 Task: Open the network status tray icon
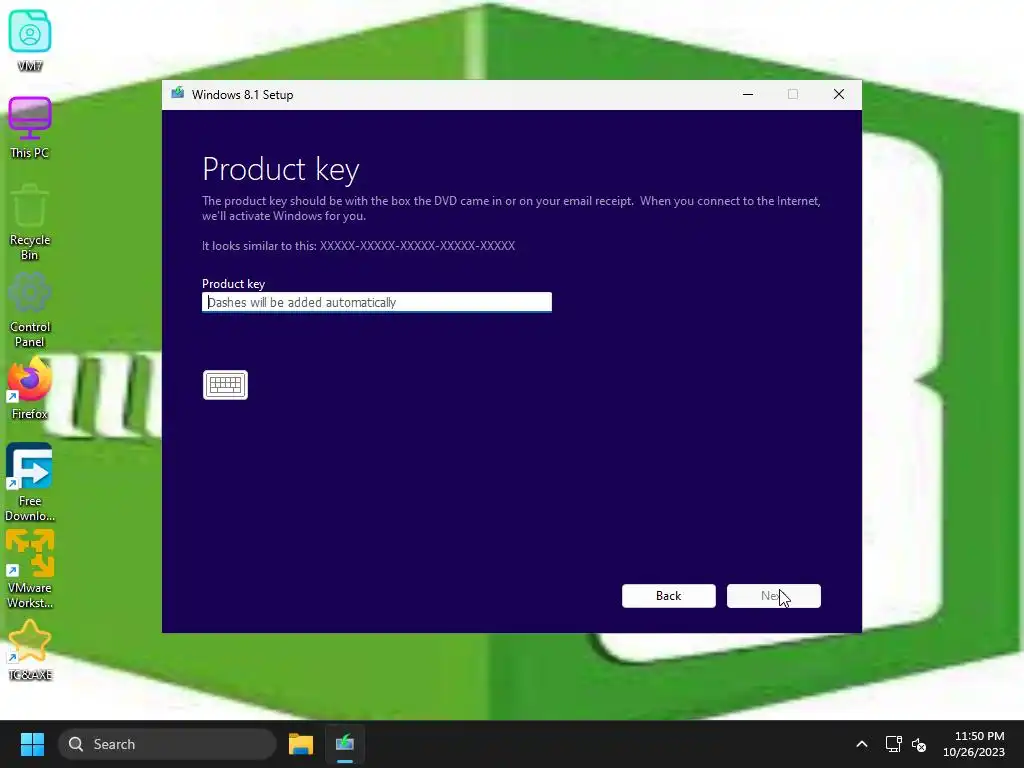(893, 744)
